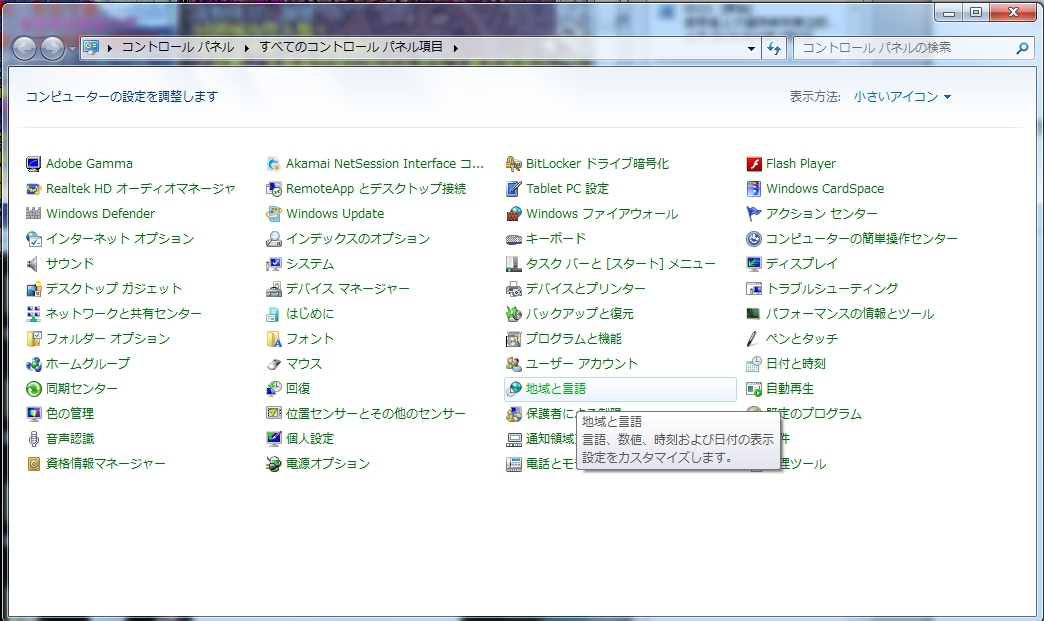The width and height of the screenshot is (1044, 621).
Task: Open the パフォーマンスの情報とツール link
Action: coord(849,313)
